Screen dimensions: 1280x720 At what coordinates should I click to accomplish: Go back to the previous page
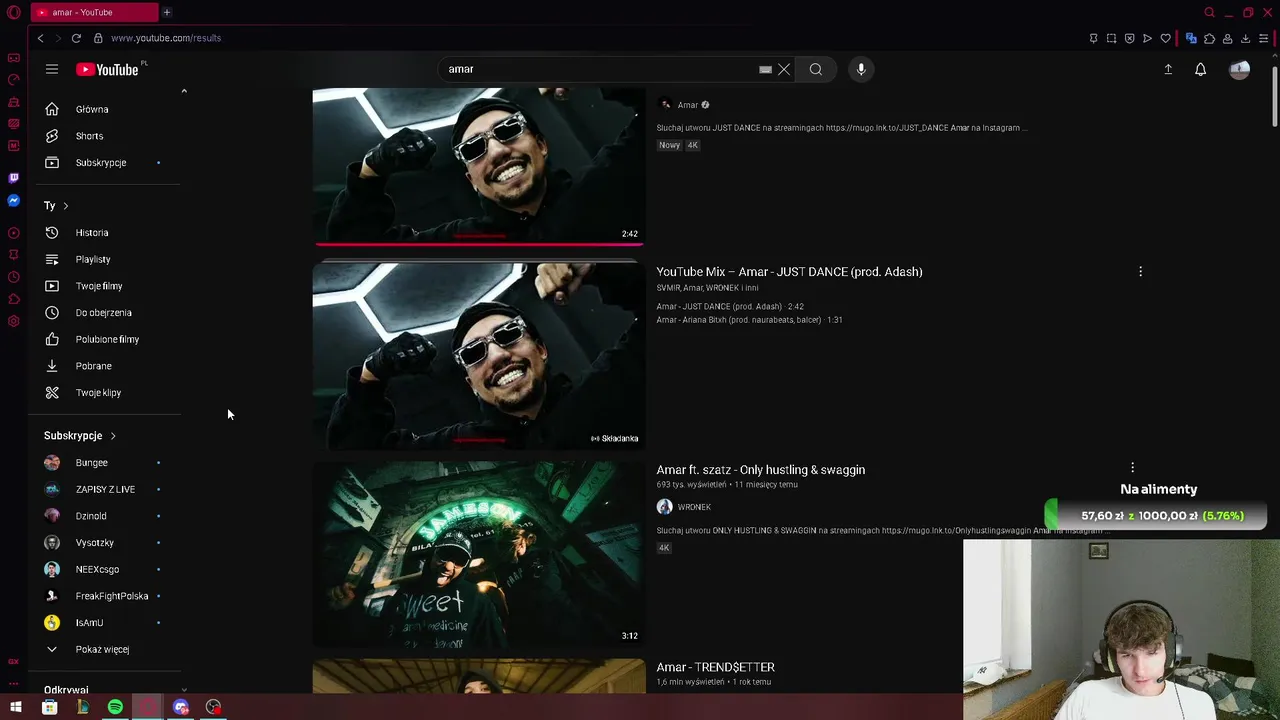click(40, 38)
